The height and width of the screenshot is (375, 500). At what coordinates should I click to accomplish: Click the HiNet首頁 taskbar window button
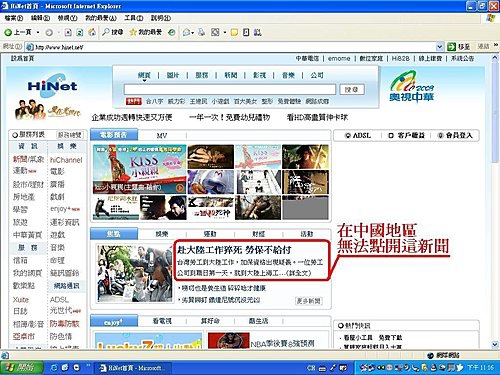click(133, 368)
